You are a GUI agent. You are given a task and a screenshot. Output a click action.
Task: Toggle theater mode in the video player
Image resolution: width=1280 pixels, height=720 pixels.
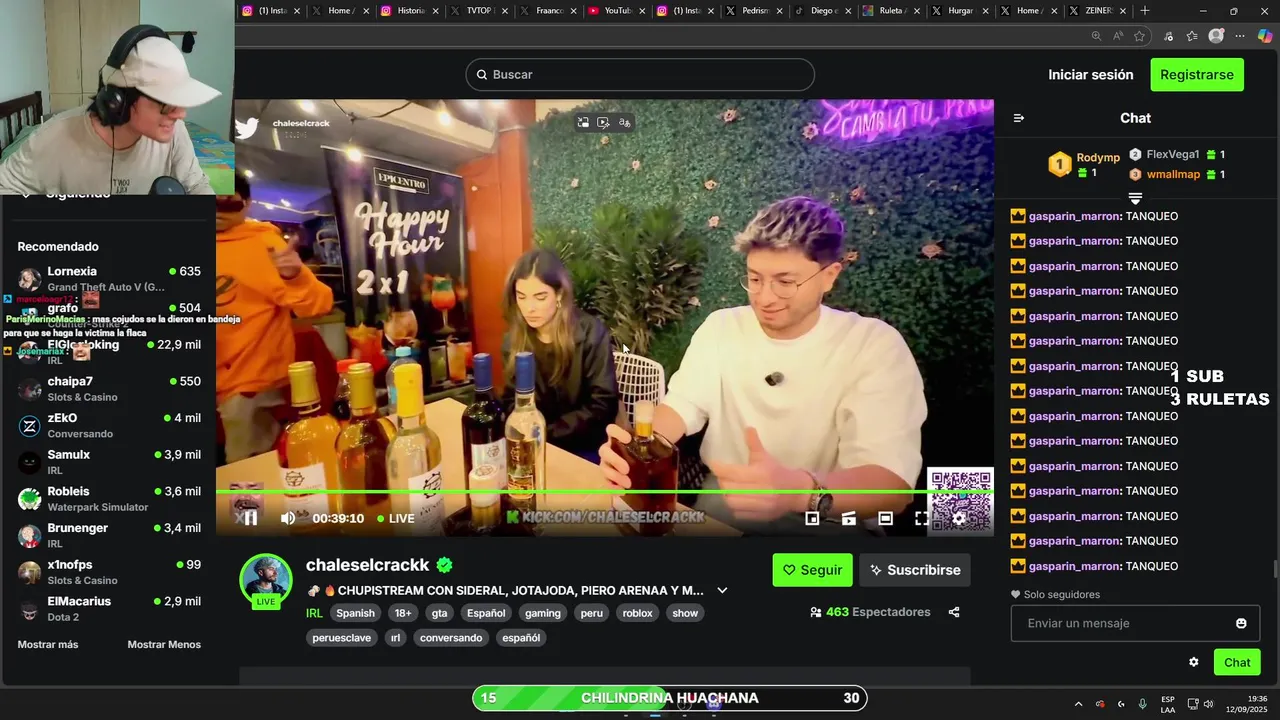coord(885,518)
